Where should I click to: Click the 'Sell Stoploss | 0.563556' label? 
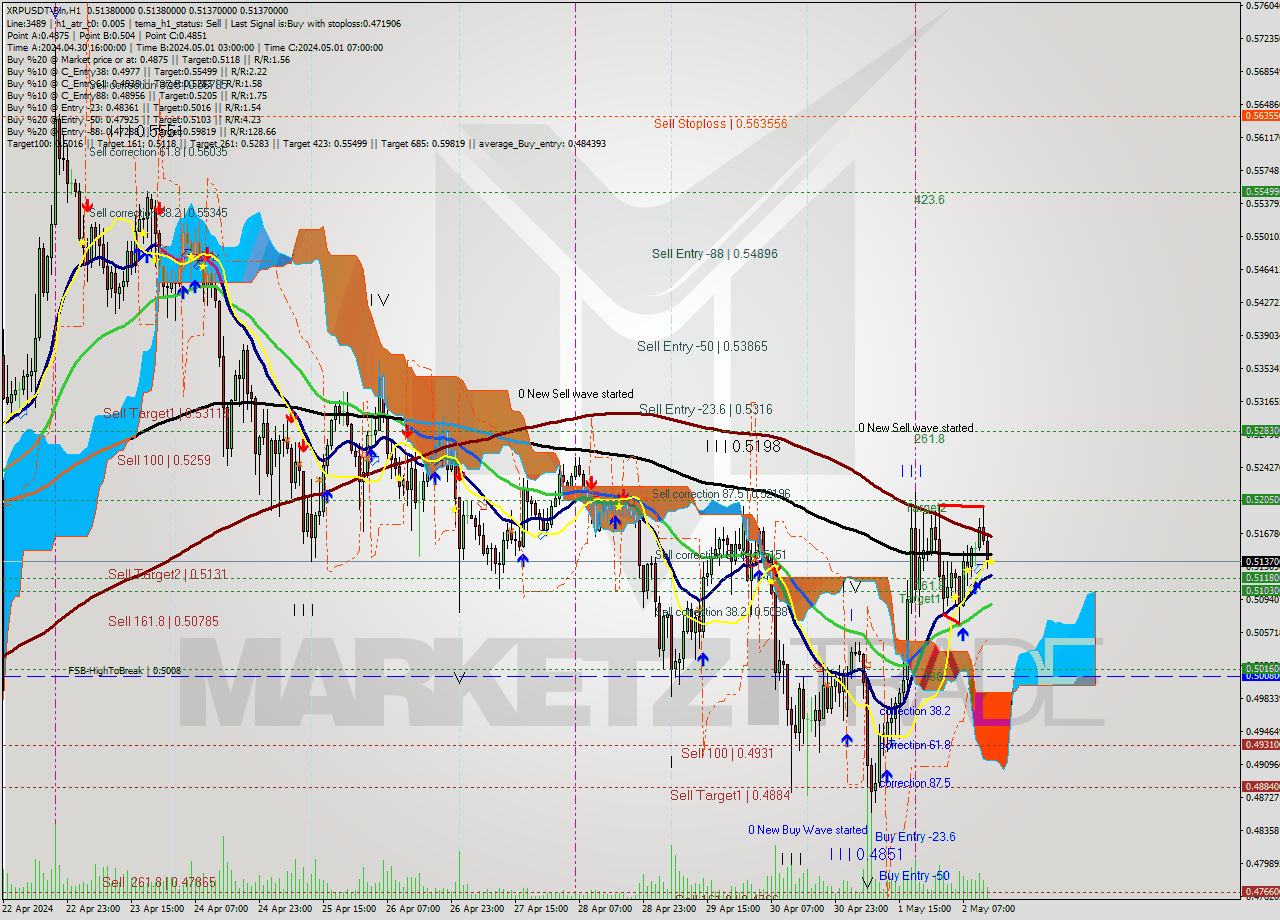click(720, 124)
